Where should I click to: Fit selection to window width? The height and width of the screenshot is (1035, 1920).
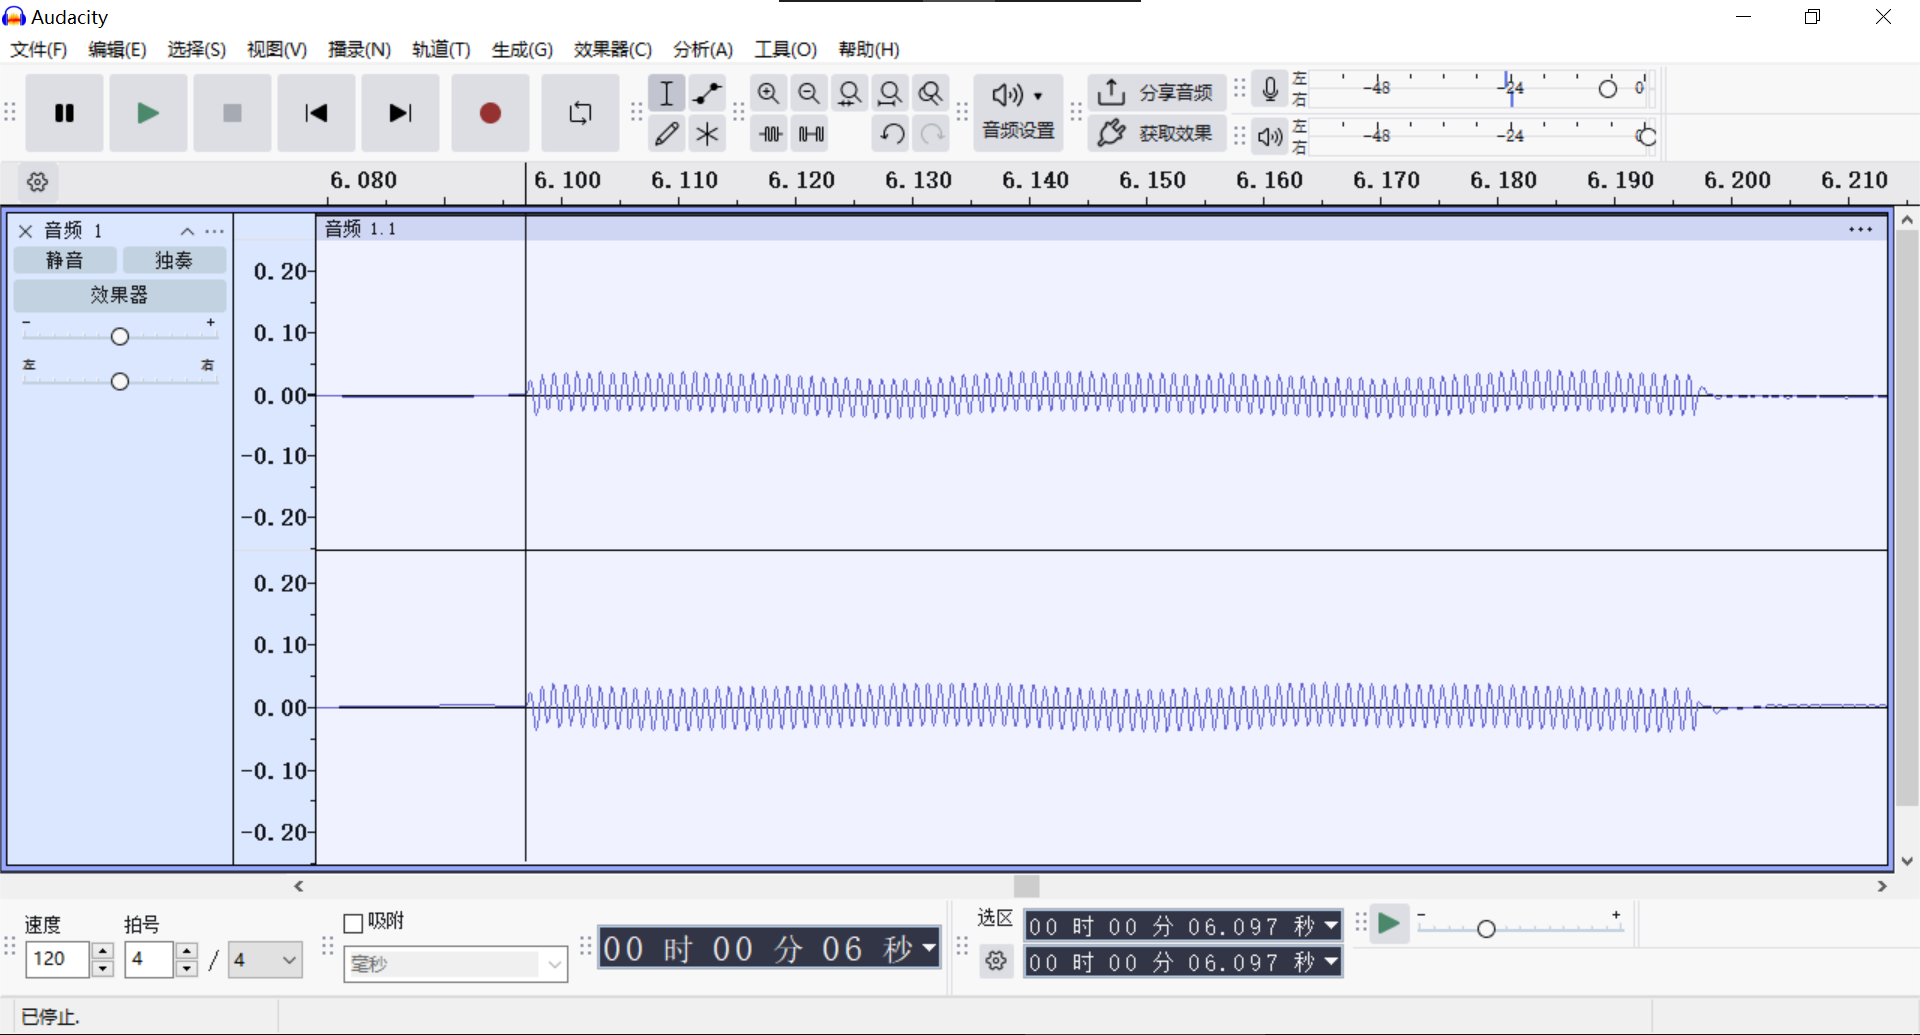coord(849,93)
